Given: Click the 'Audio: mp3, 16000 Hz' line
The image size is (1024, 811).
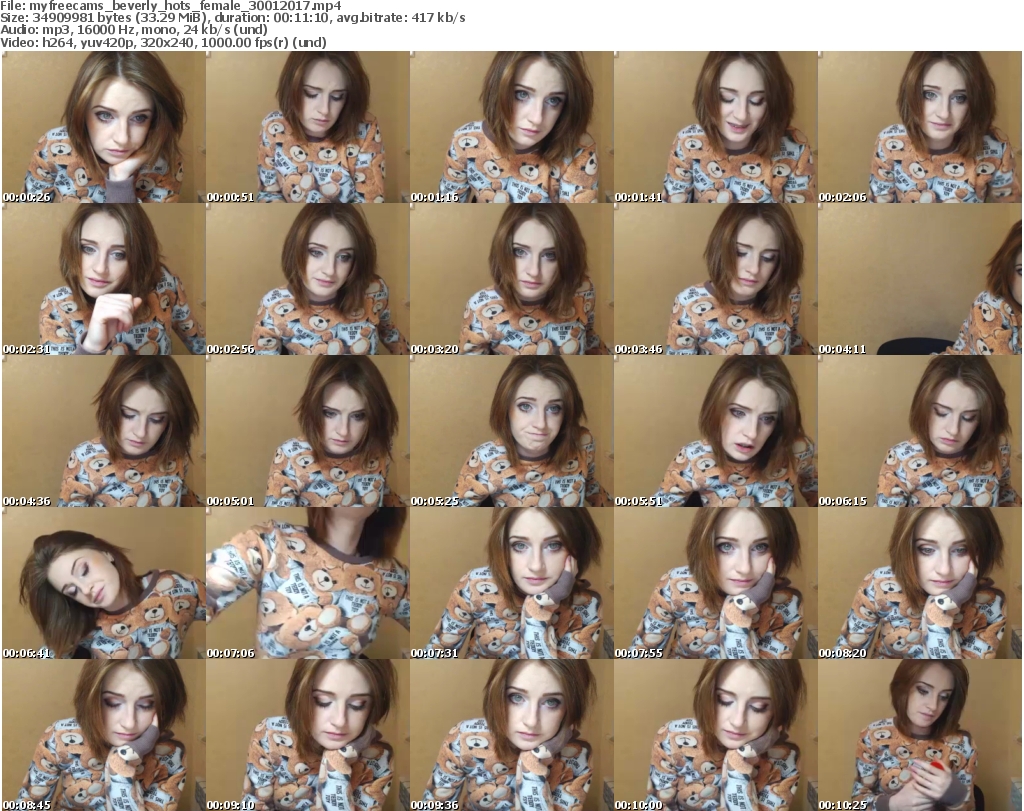Looking at the screenshot, I should pos(134,30).
